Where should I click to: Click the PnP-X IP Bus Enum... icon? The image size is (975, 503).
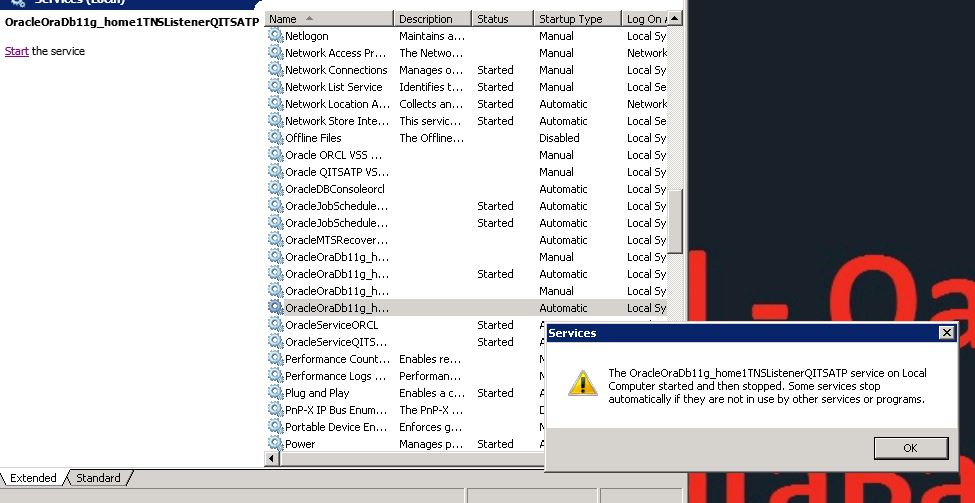(275, 409)
